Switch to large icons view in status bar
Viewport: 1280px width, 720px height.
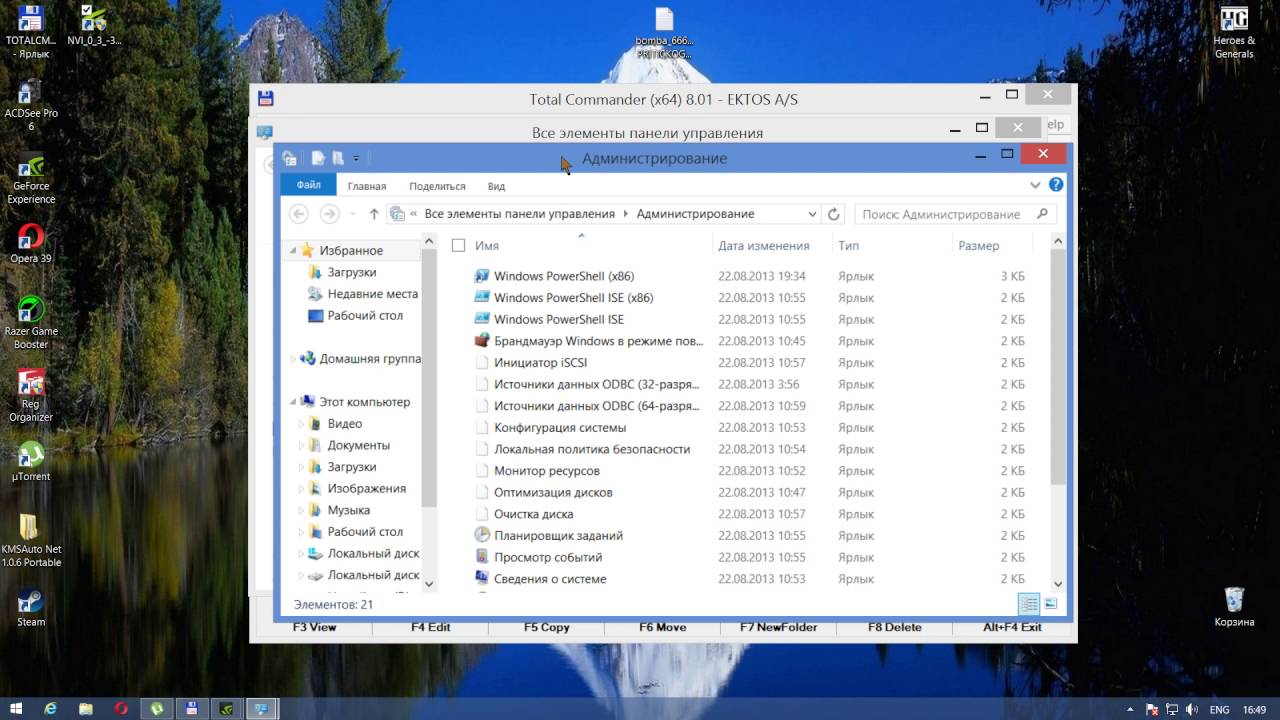1050,604
